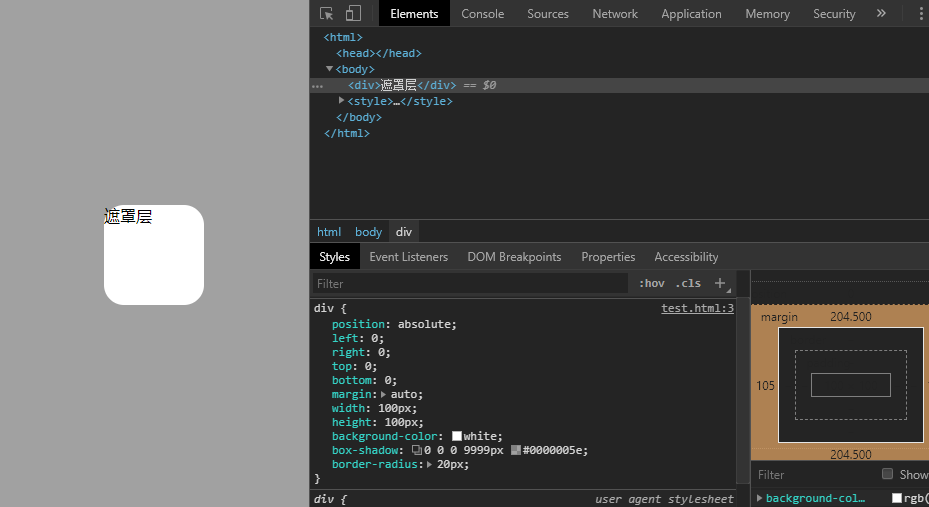Select the html node in DOM tree
Image resolution: width=929 pixels, height=507 pixels.
(x=343, y=37)
